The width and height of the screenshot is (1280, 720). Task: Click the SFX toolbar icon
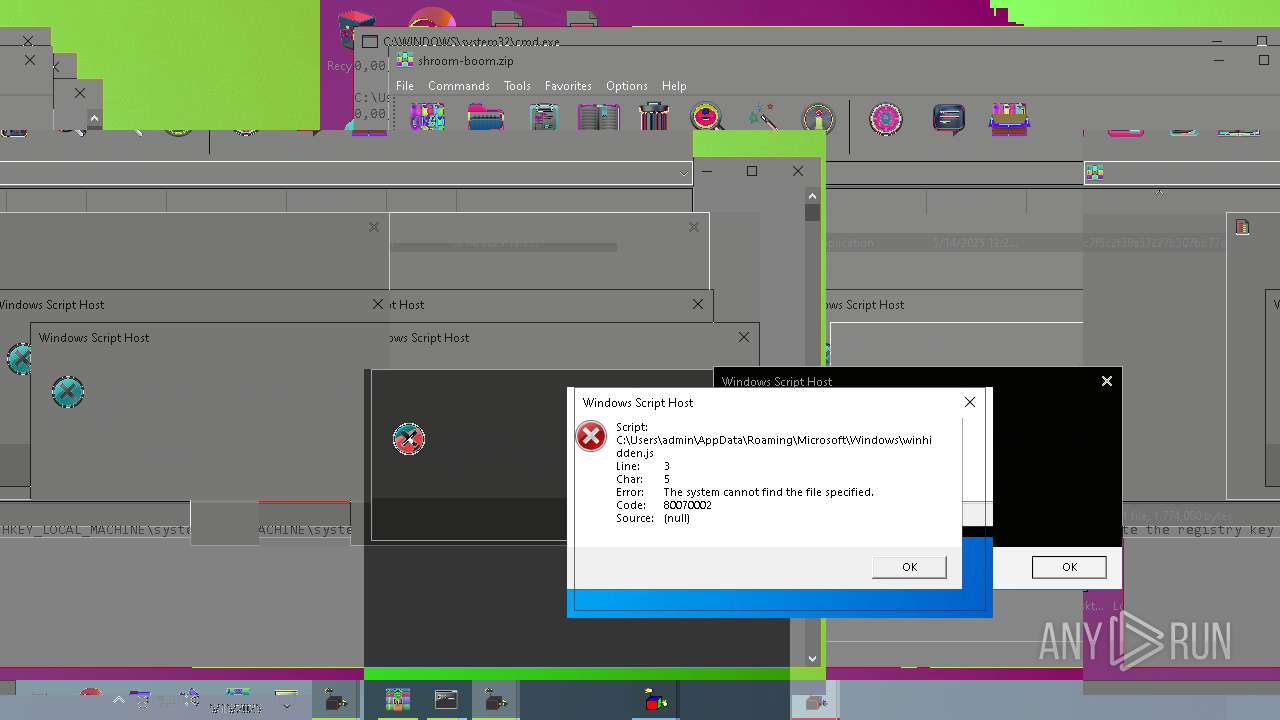pyautogui.click(x=1009, y=118)
